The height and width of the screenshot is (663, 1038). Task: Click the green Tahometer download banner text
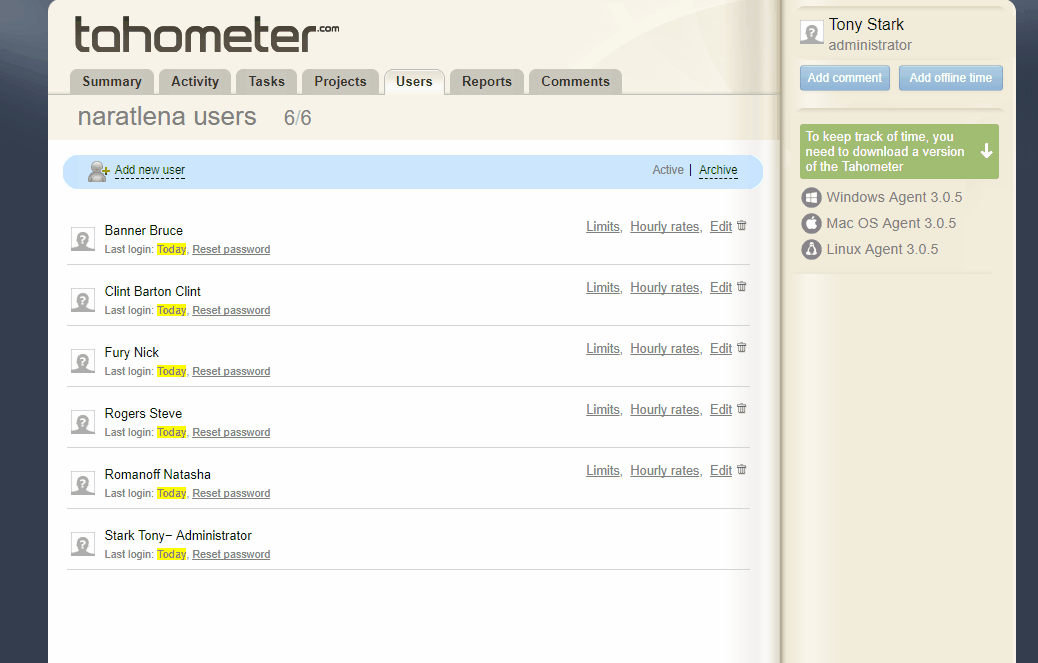(884, 152)
